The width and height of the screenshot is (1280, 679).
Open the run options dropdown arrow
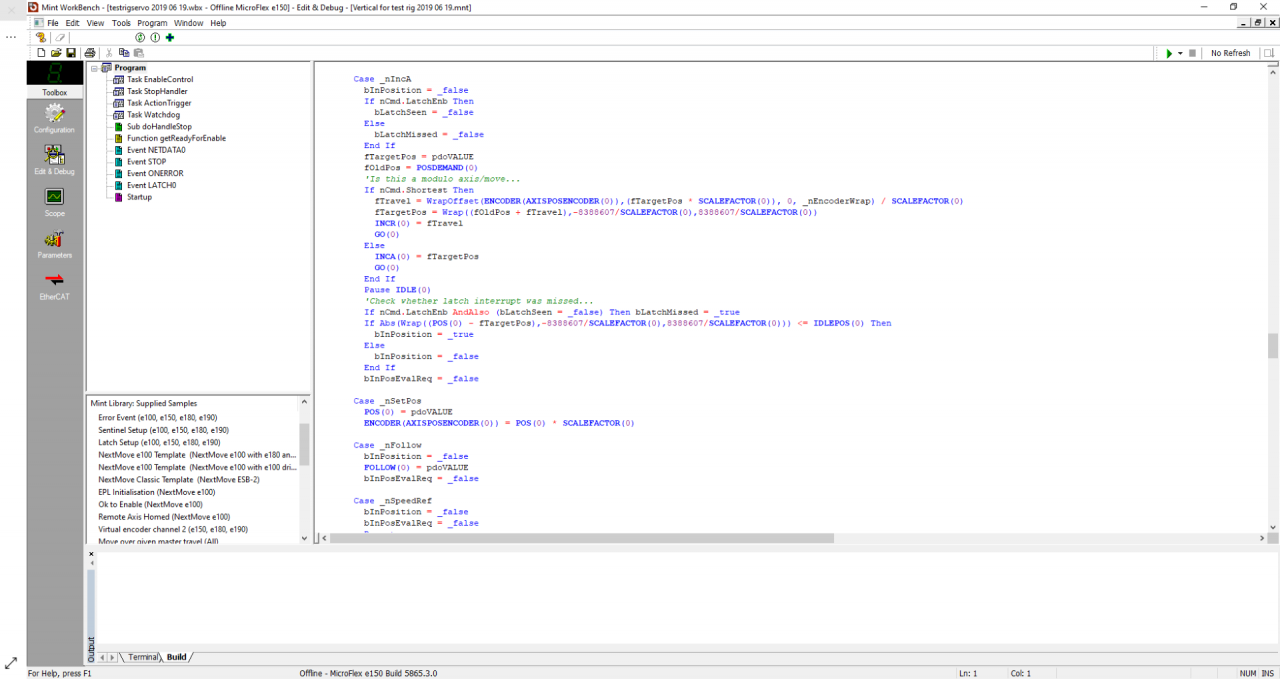click(1180, 53)
